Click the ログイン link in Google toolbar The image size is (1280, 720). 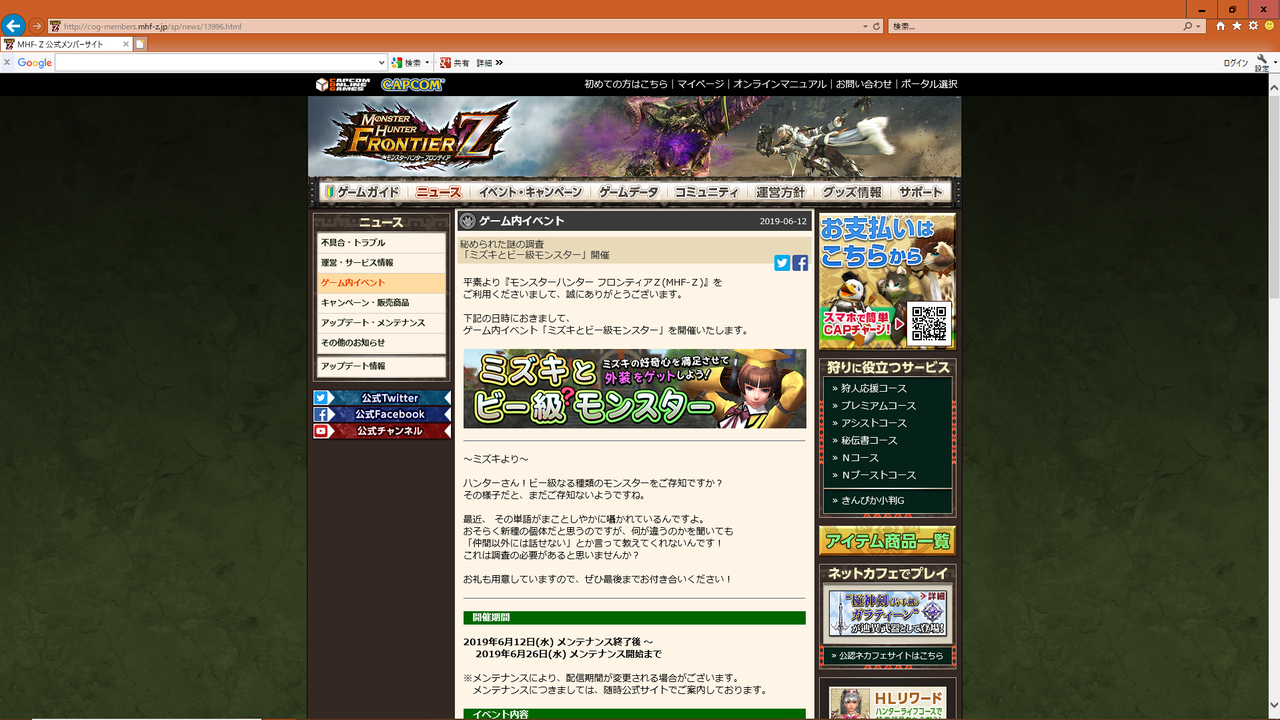point(1235,63)
